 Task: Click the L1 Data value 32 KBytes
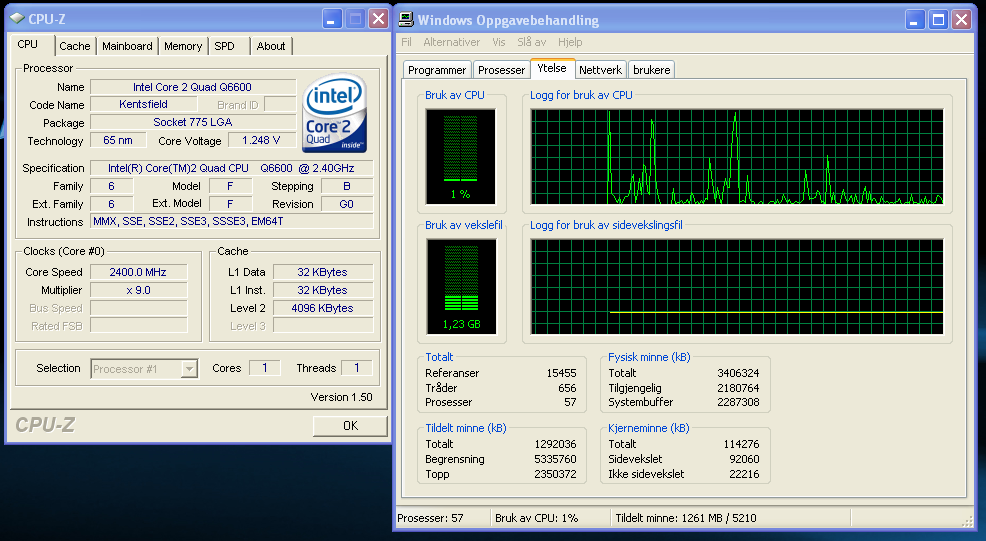click(323, 272)
